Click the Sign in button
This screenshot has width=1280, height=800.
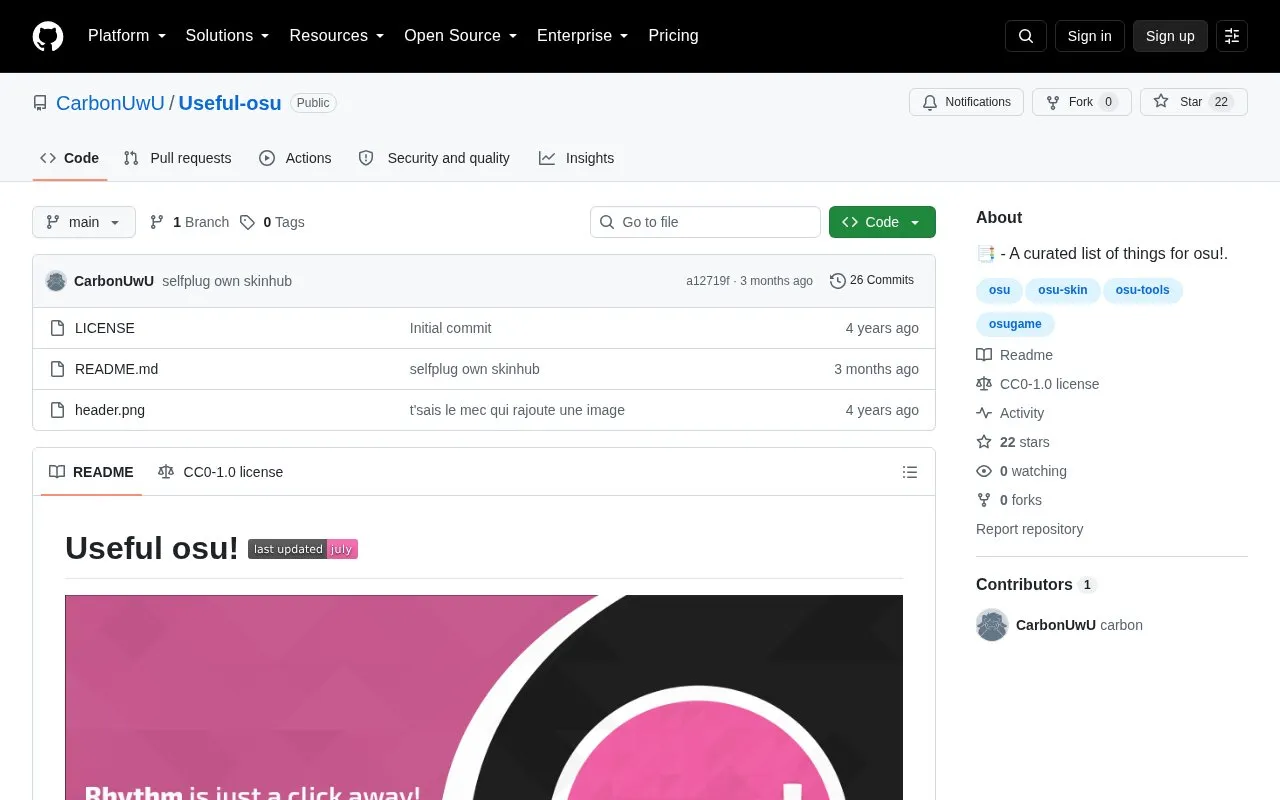pos(1089,36)
